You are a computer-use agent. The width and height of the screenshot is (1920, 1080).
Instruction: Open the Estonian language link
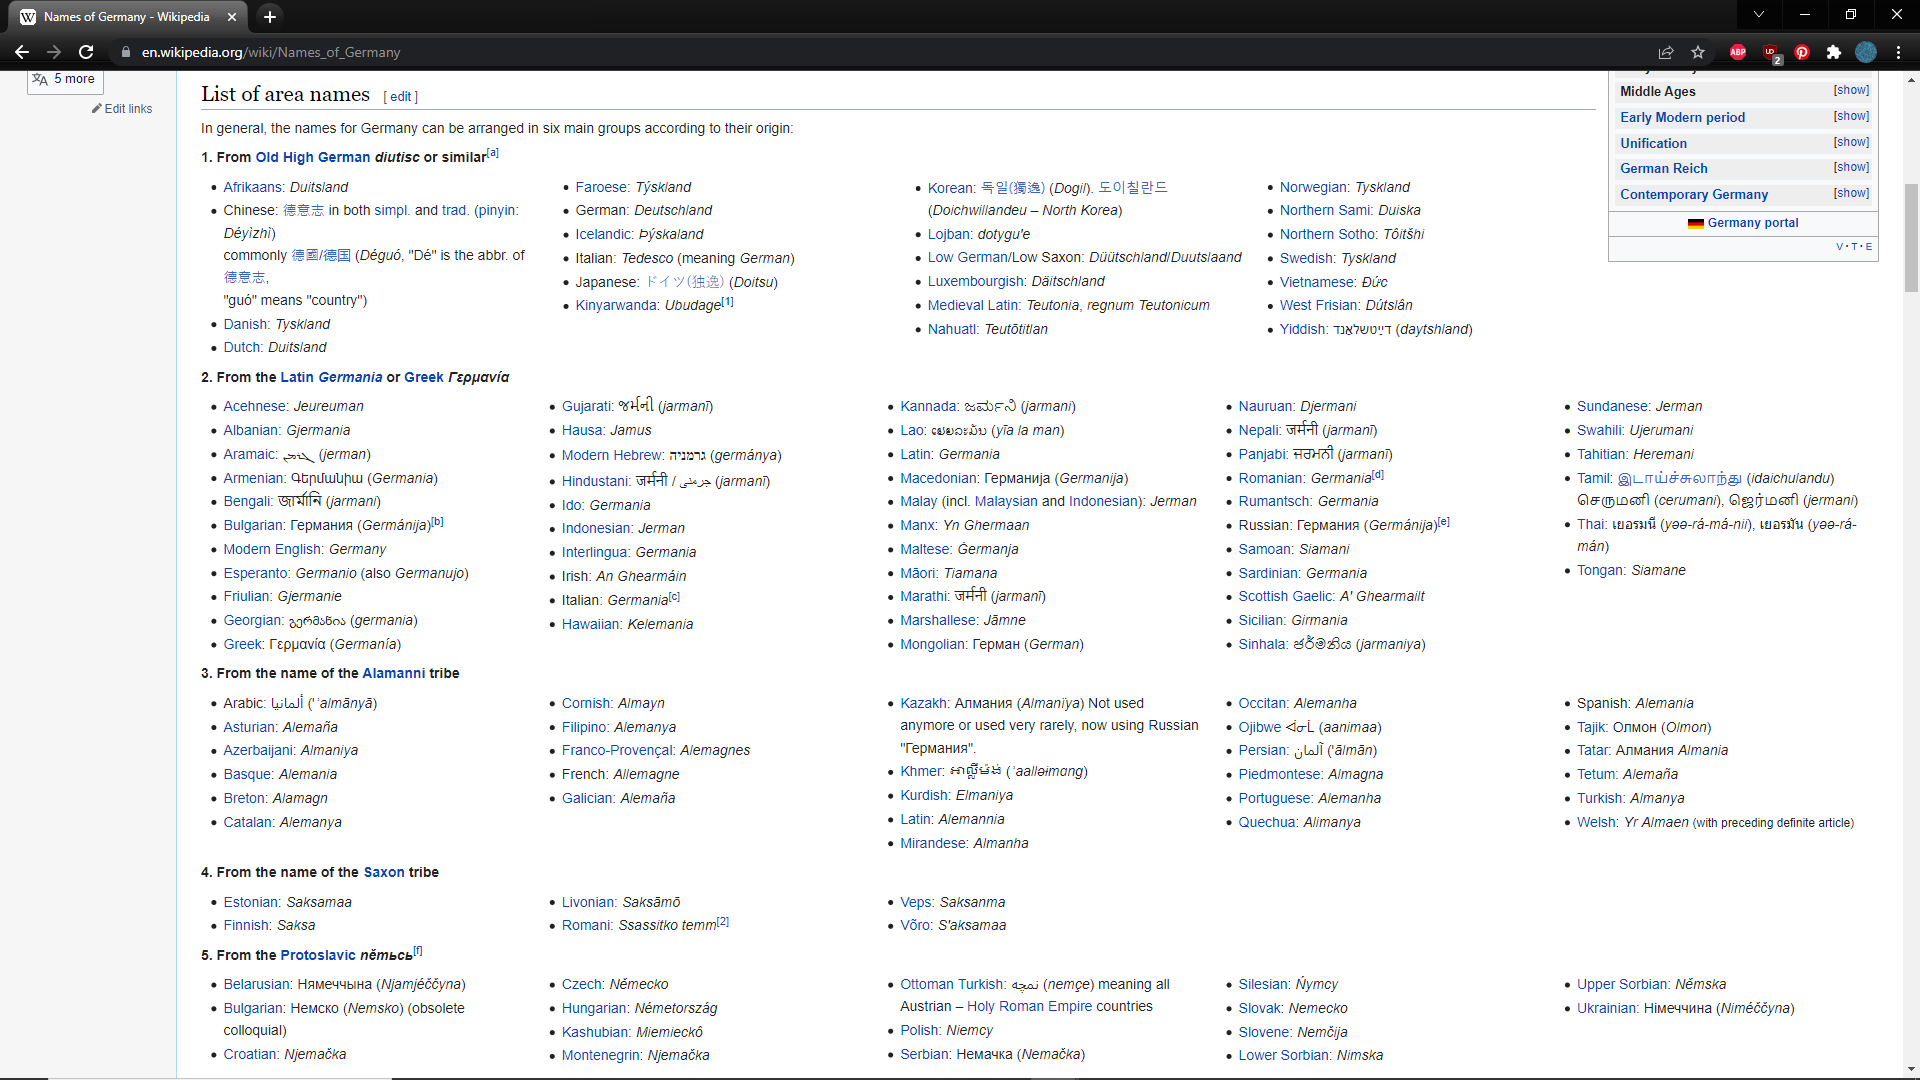[x=251, y=902]
